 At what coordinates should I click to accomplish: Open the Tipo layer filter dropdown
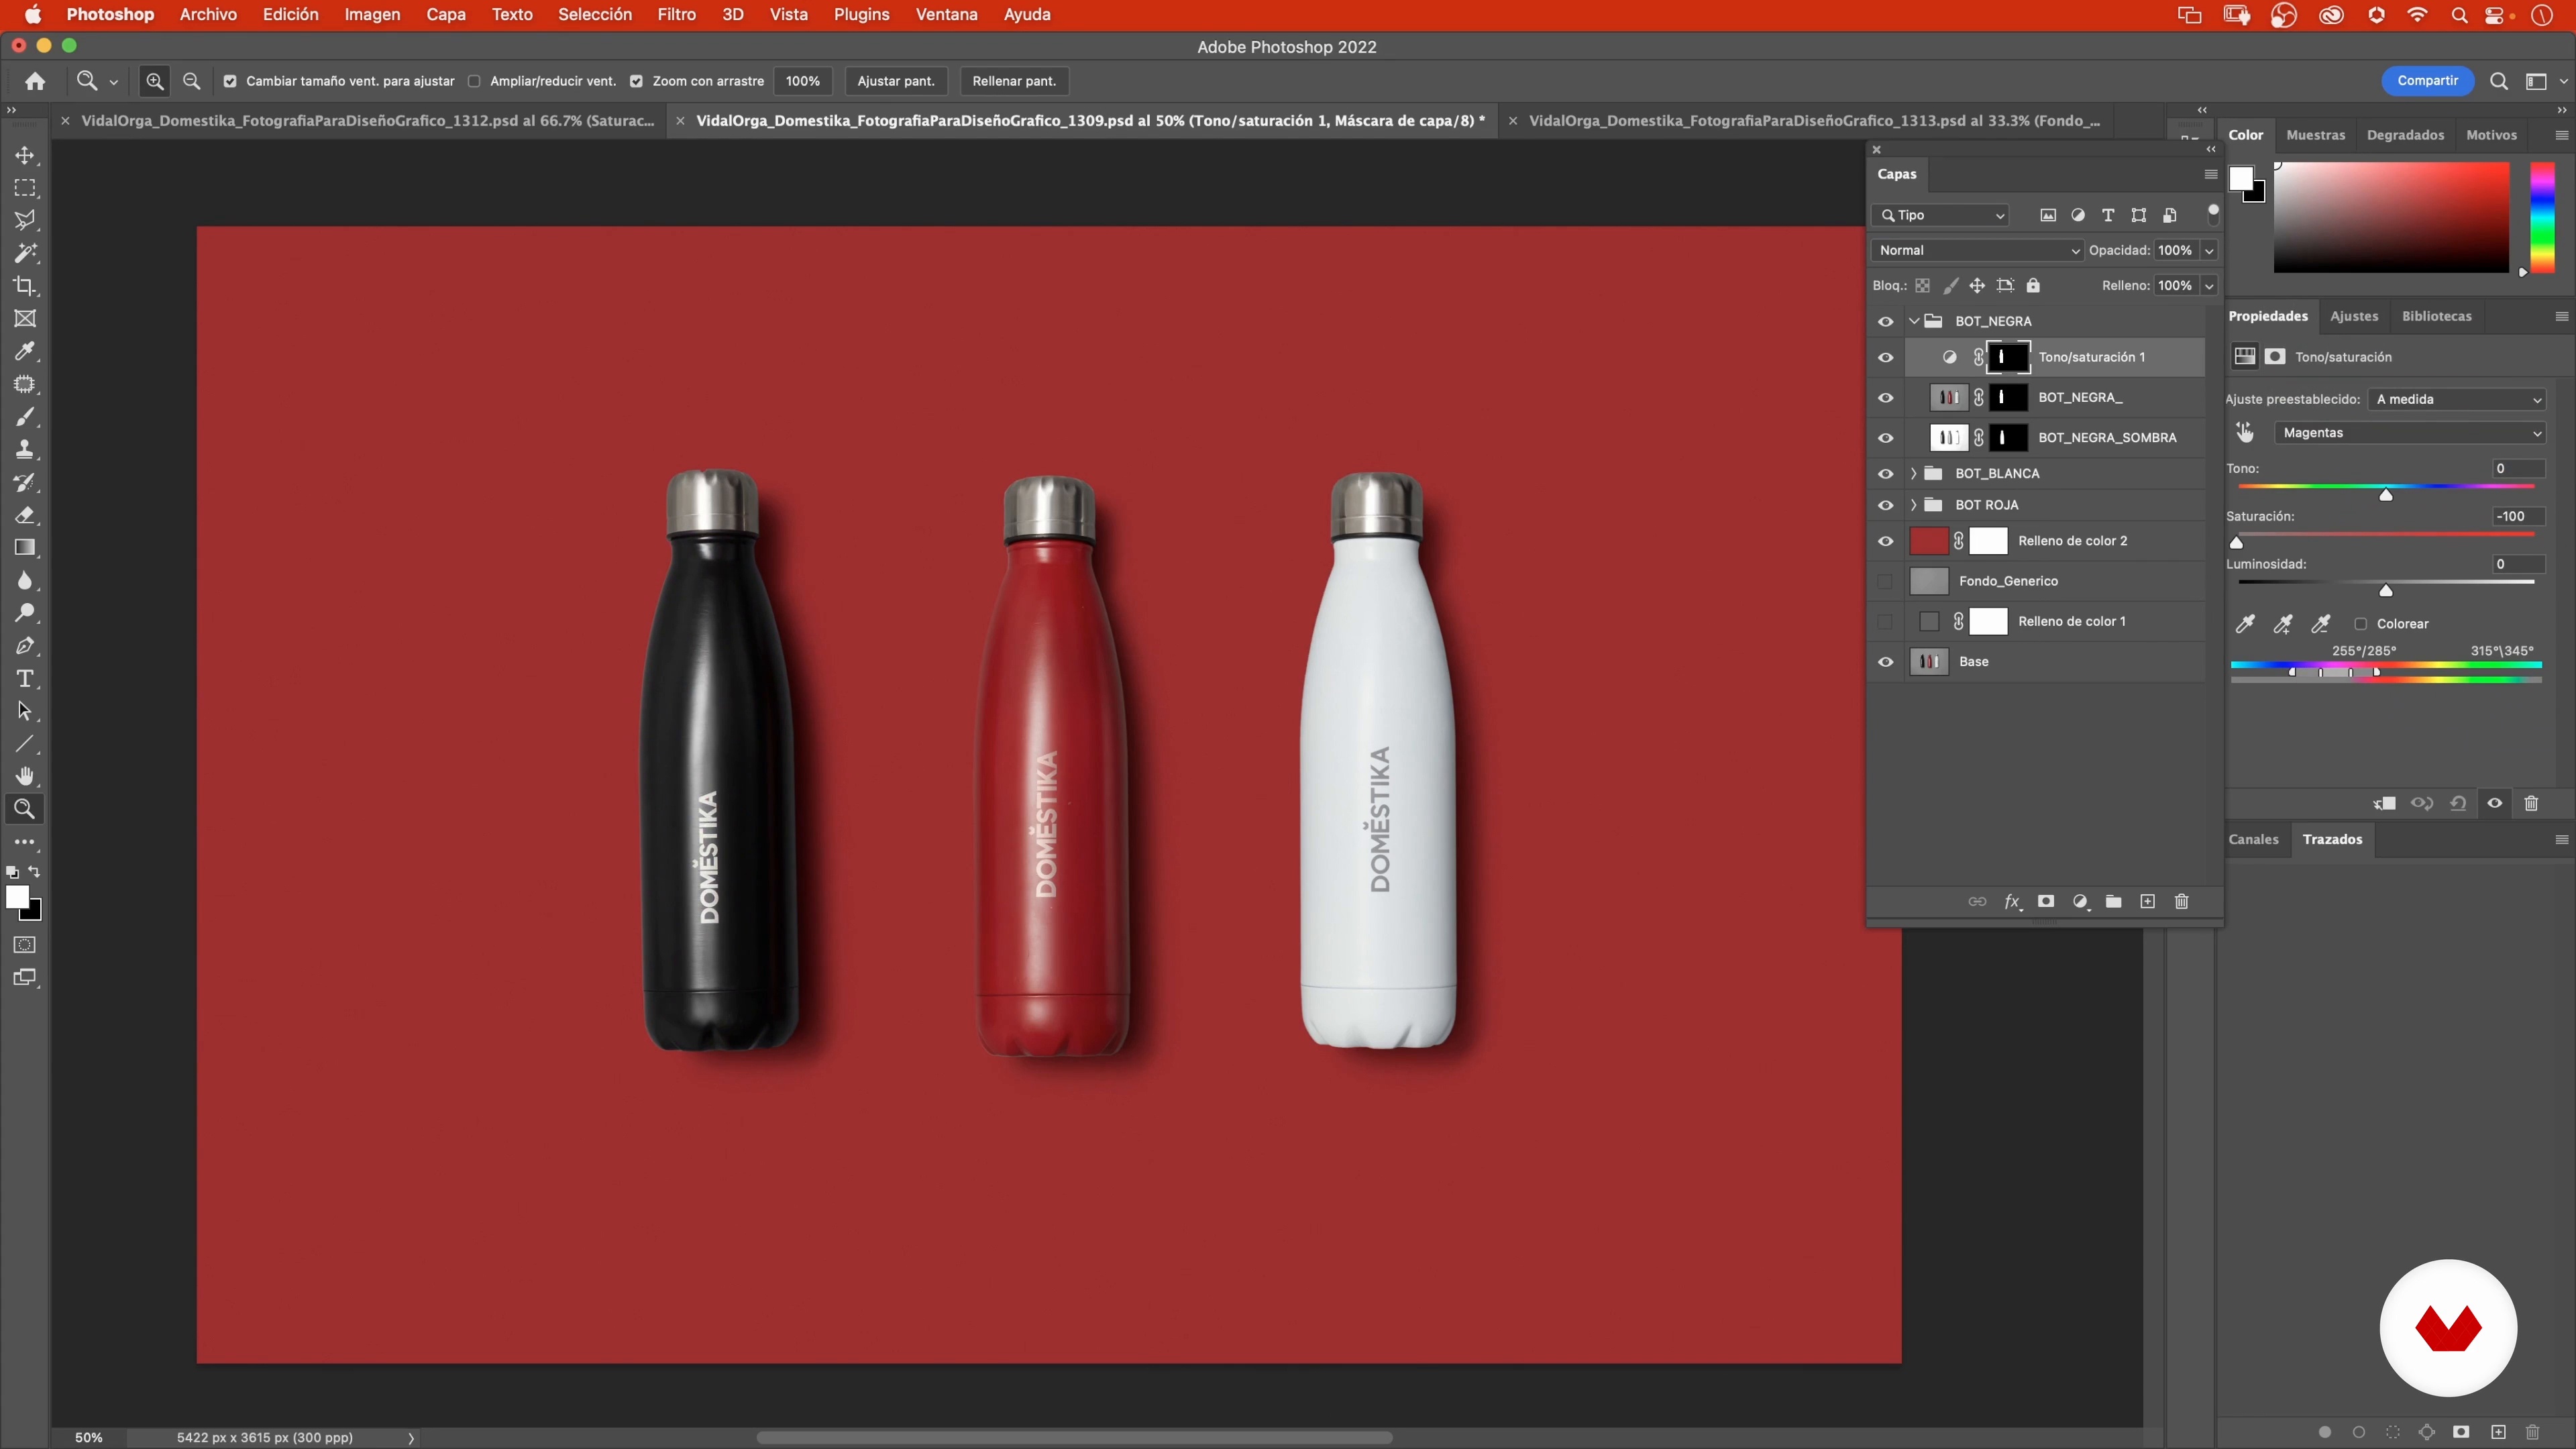pyautogui.click(x=1941, y=215)
